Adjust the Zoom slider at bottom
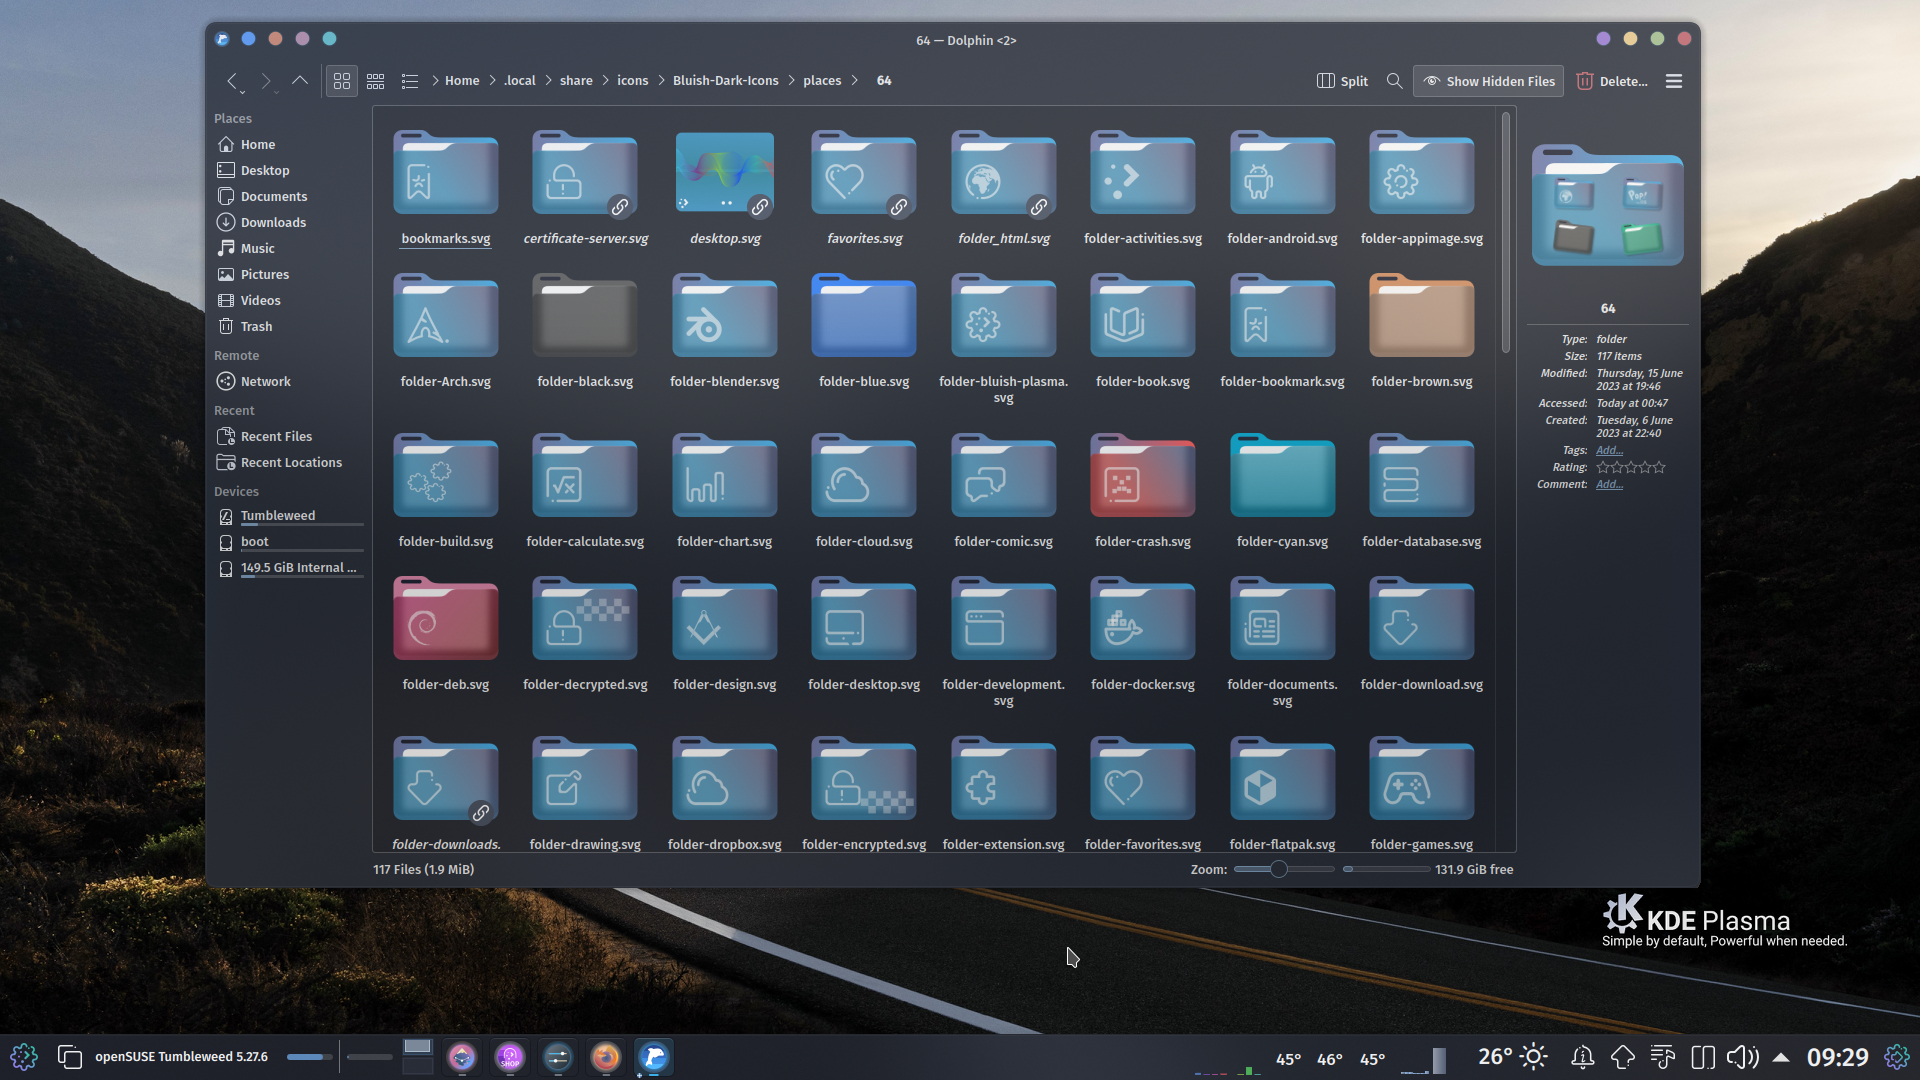The height and width of the screenshot is (1080, 1920). pyautogui.click(x=1282, y=869)
